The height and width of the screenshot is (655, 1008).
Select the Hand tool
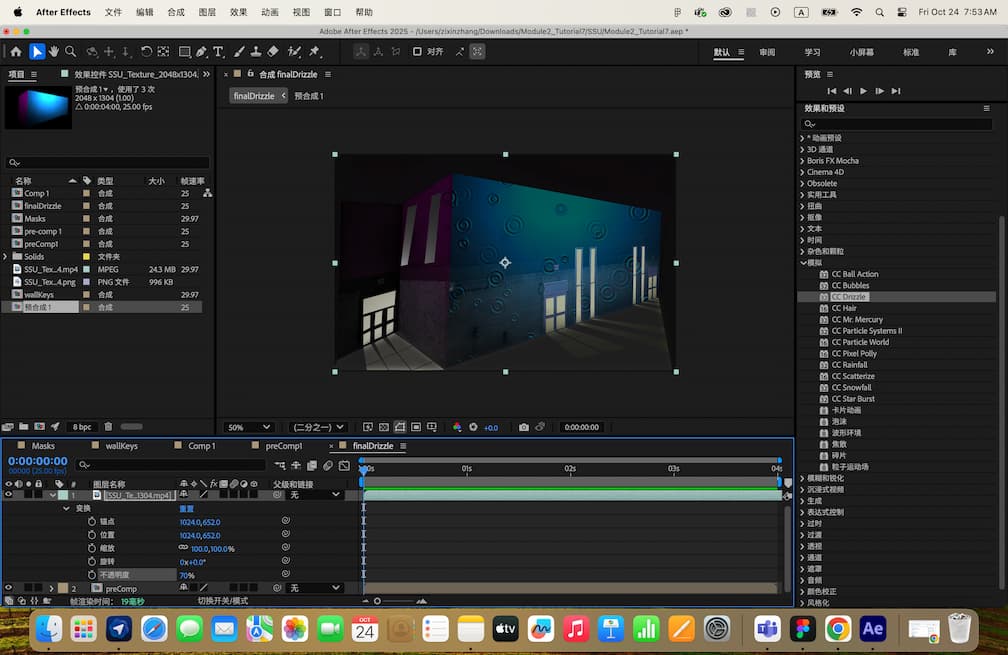coord(52,51)
